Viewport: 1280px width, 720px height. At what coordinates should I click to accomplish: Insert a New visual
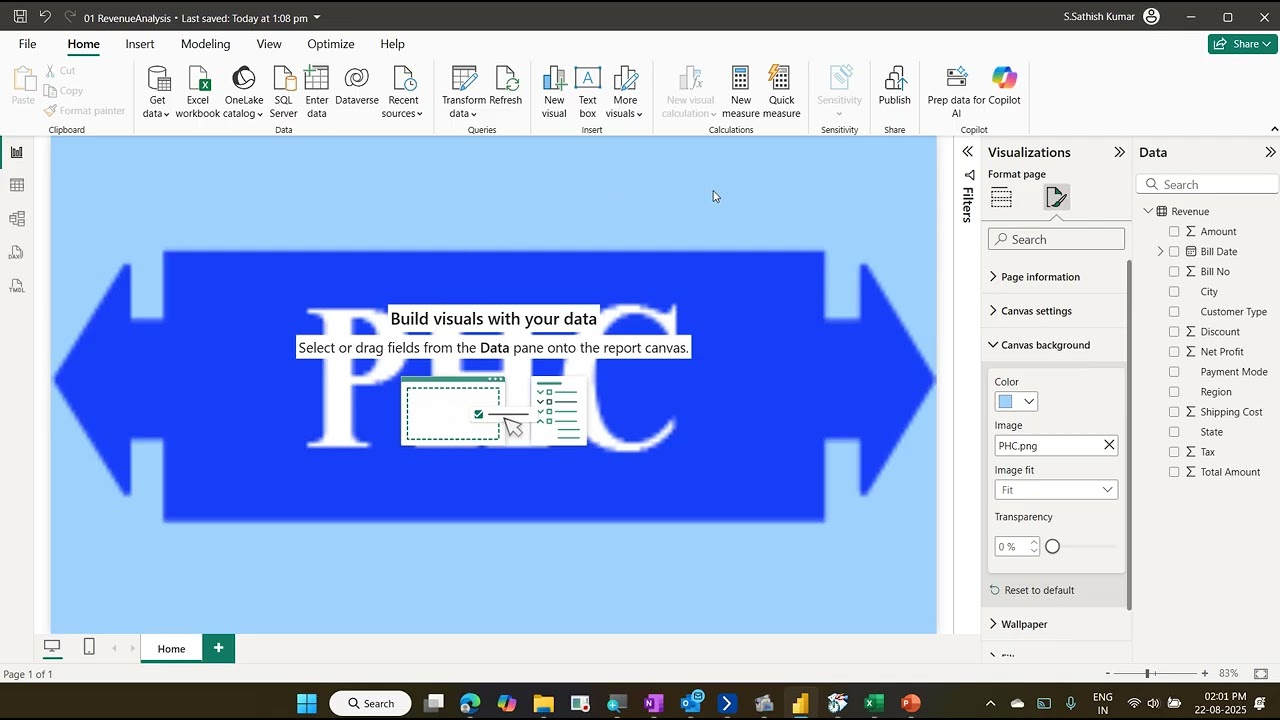click(x=554, y=92)
